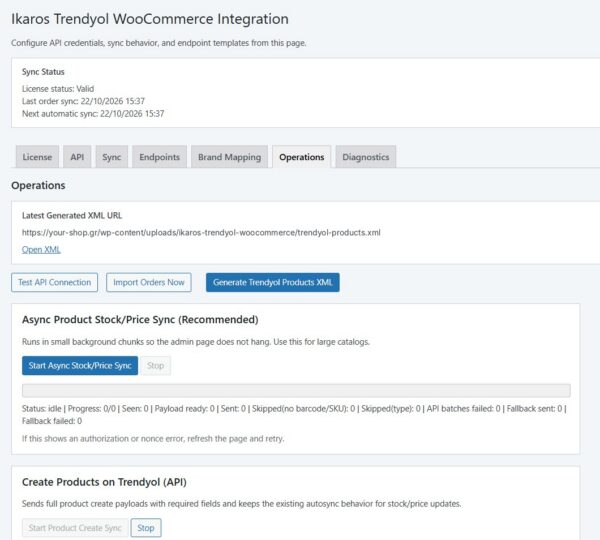The image size is (600, 540).
Task: Click 'Create Products on Trendyol (API)' heading
Action: click(104, 482)
